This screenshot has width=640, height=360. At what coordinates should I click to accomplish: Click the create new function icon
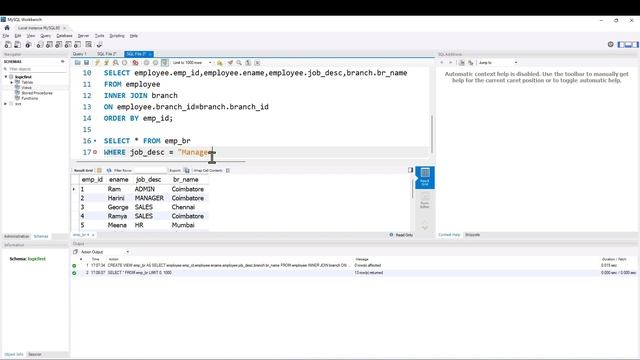coord(78,44)
